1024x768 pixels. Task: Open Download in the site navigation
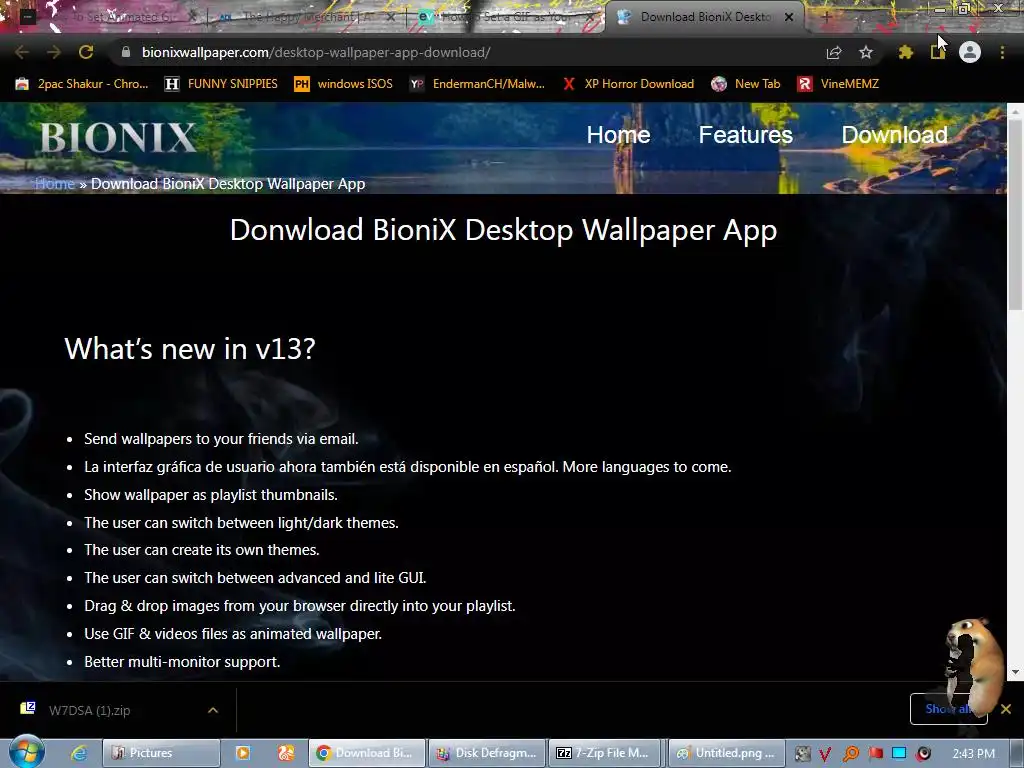pyautogui.click(x=894, y=135)
